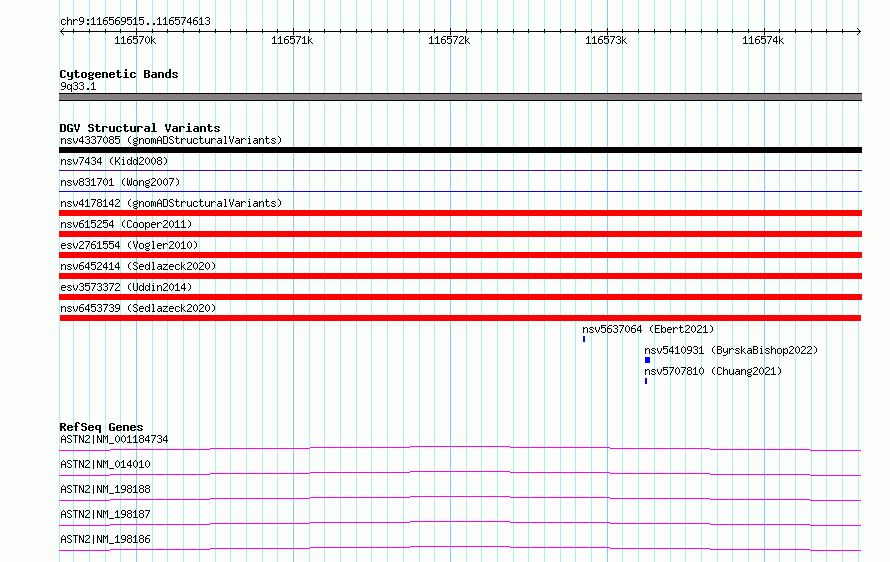Open variant nsv615254 (Cooper2011) label
The image size is (890, 562).
click(126, 224)
